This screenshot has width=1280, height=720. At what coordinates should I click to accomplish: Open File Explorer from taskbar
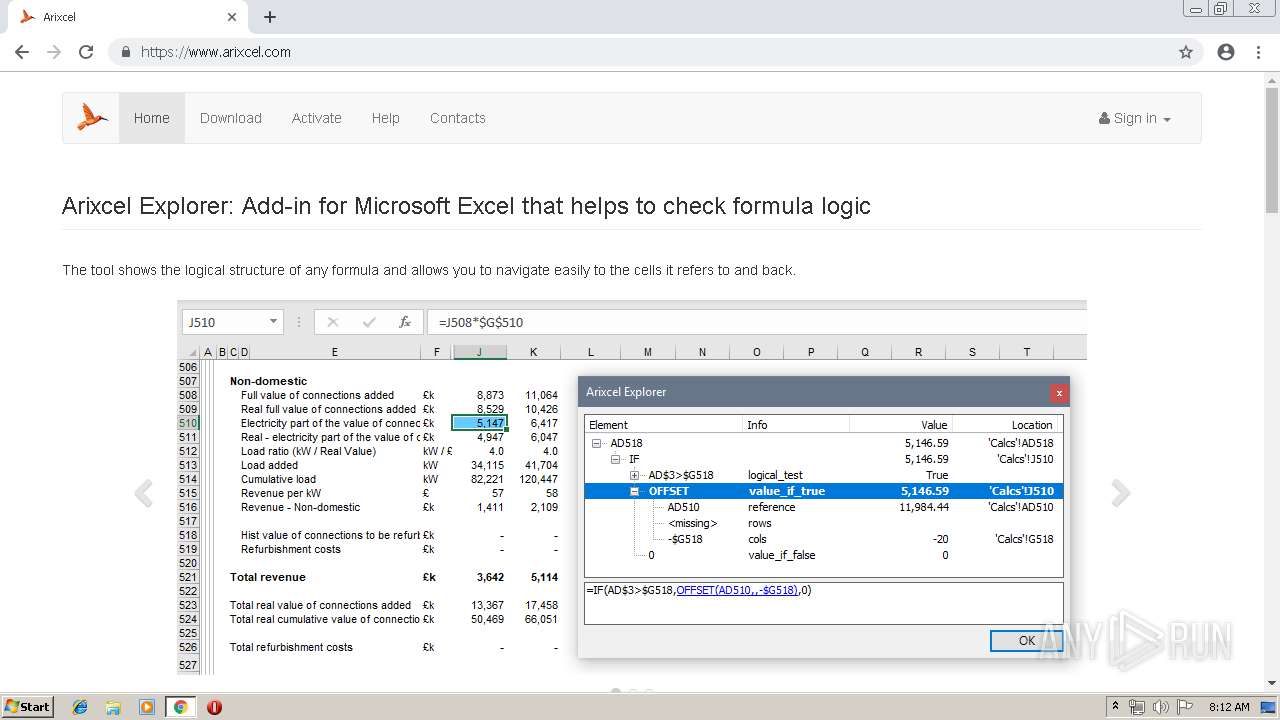(x=113, y=707)
